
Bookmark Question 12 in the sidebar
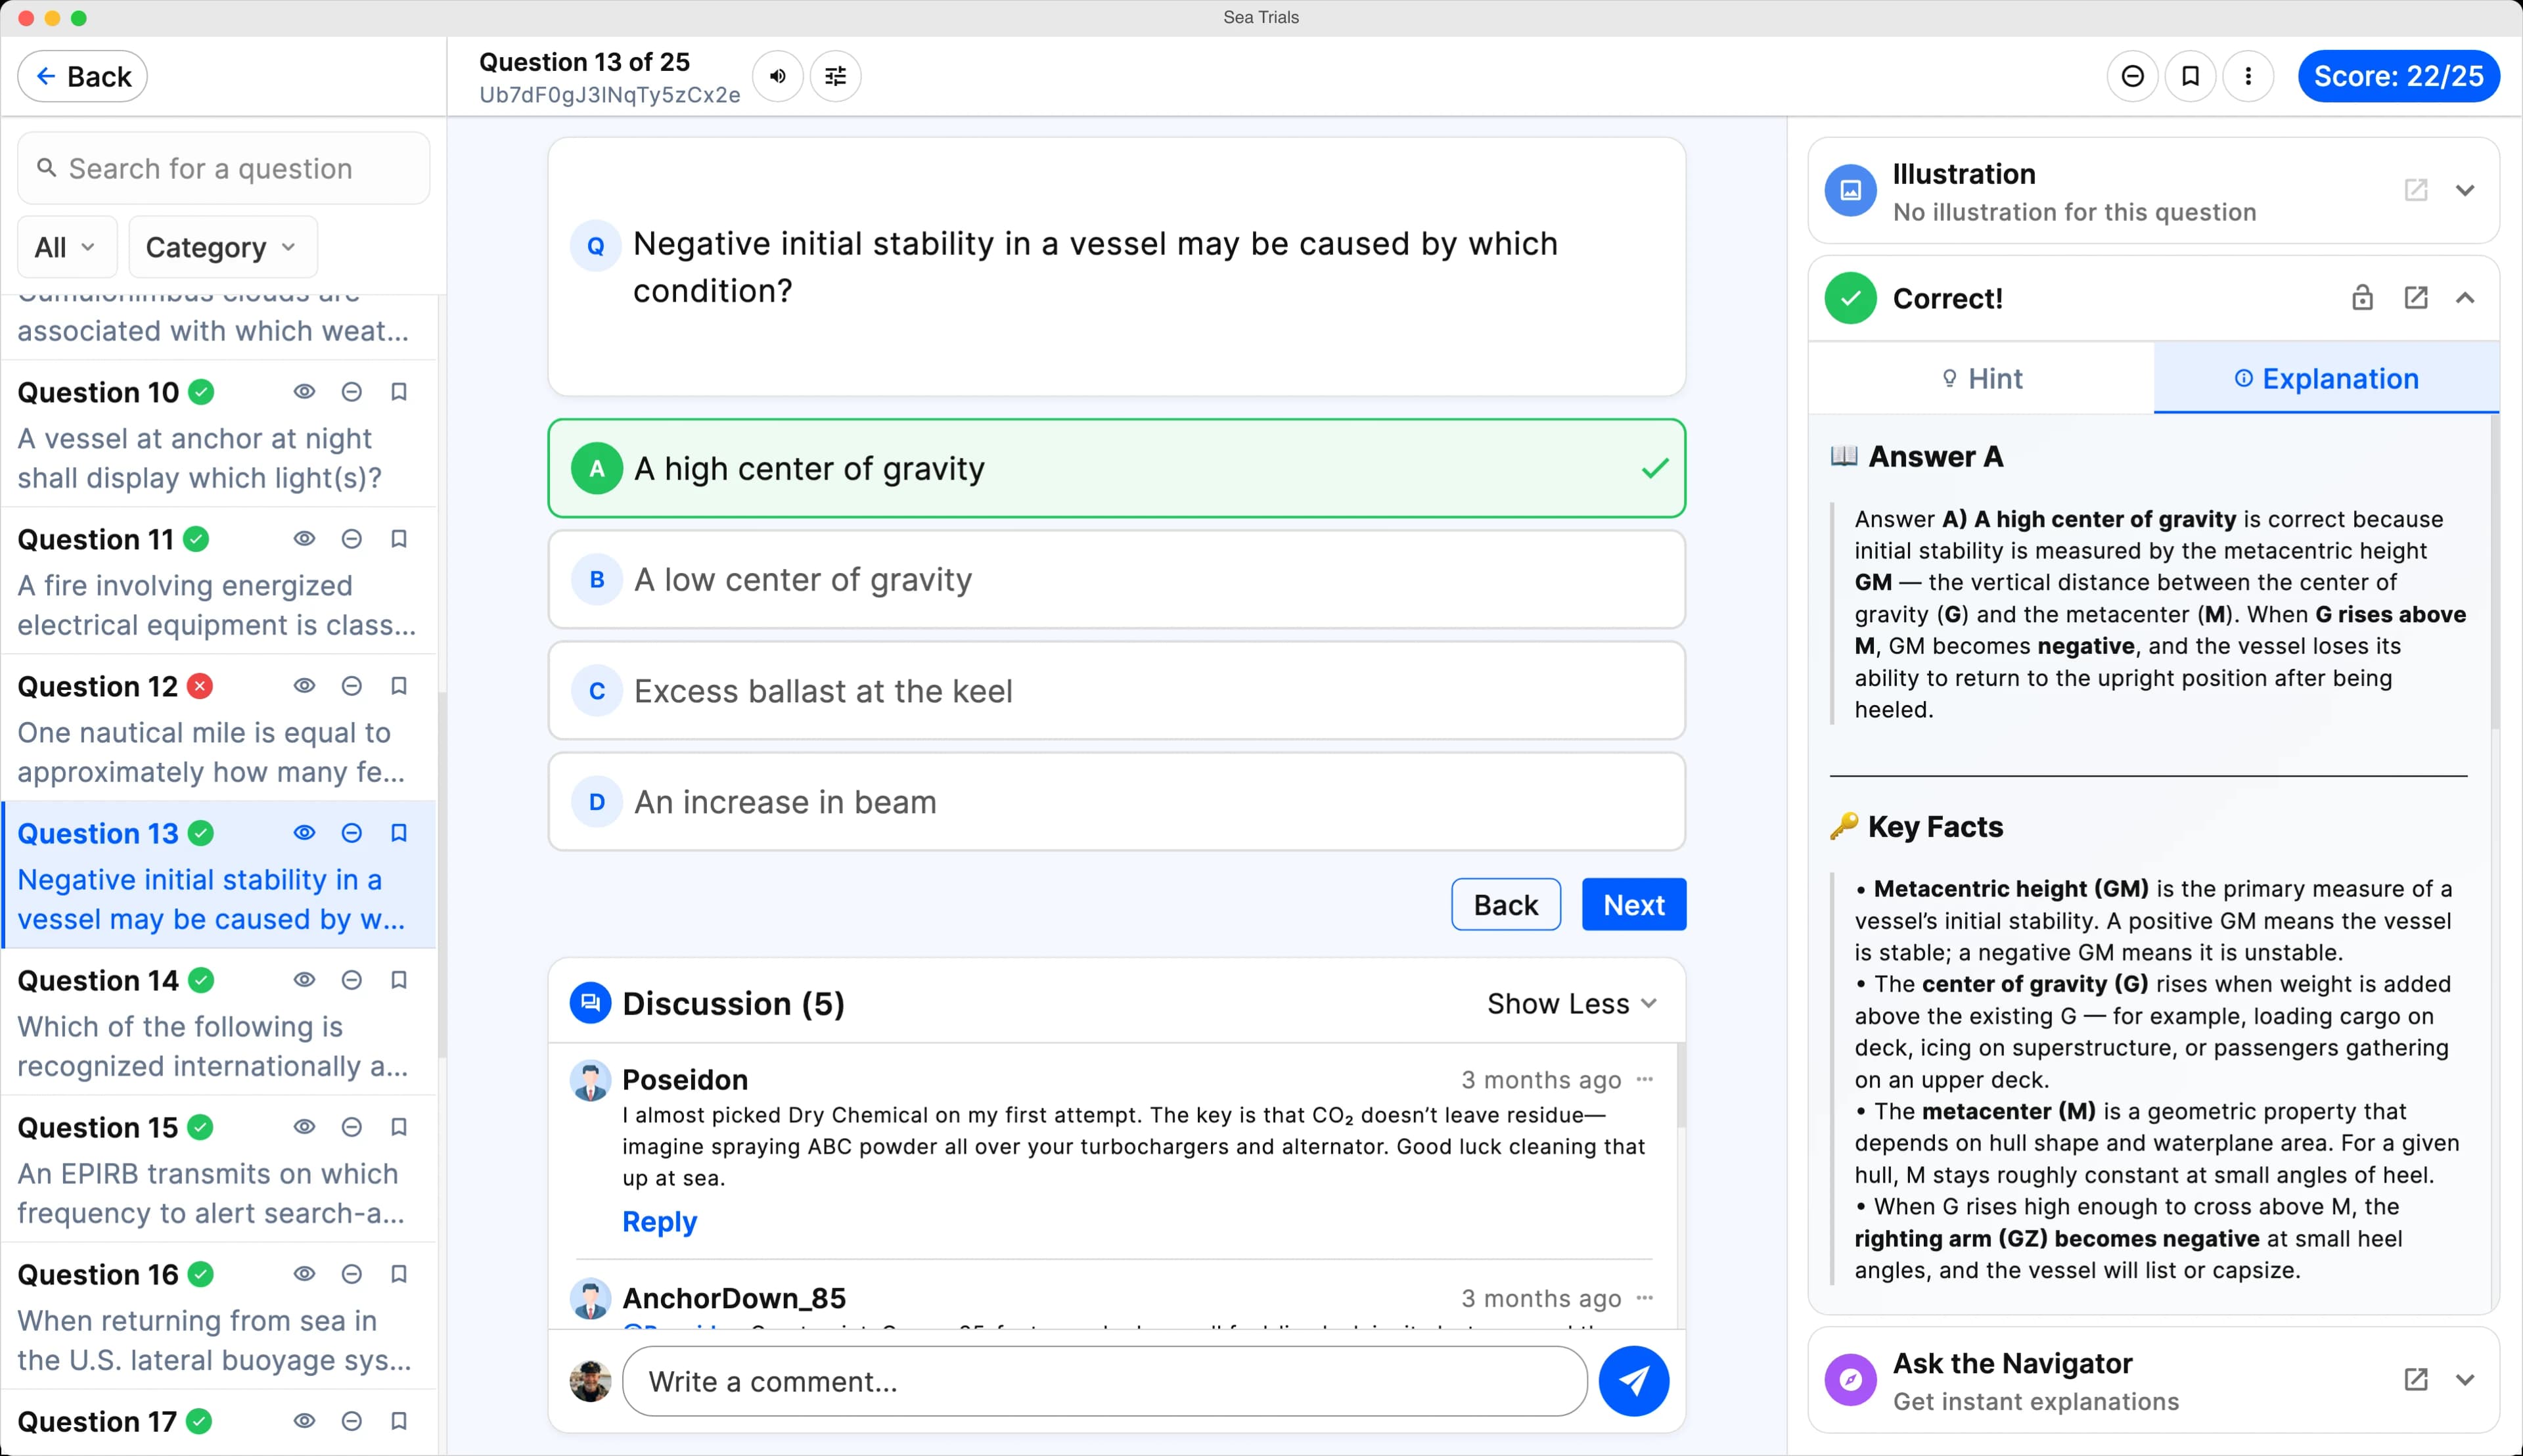point(398,686)
